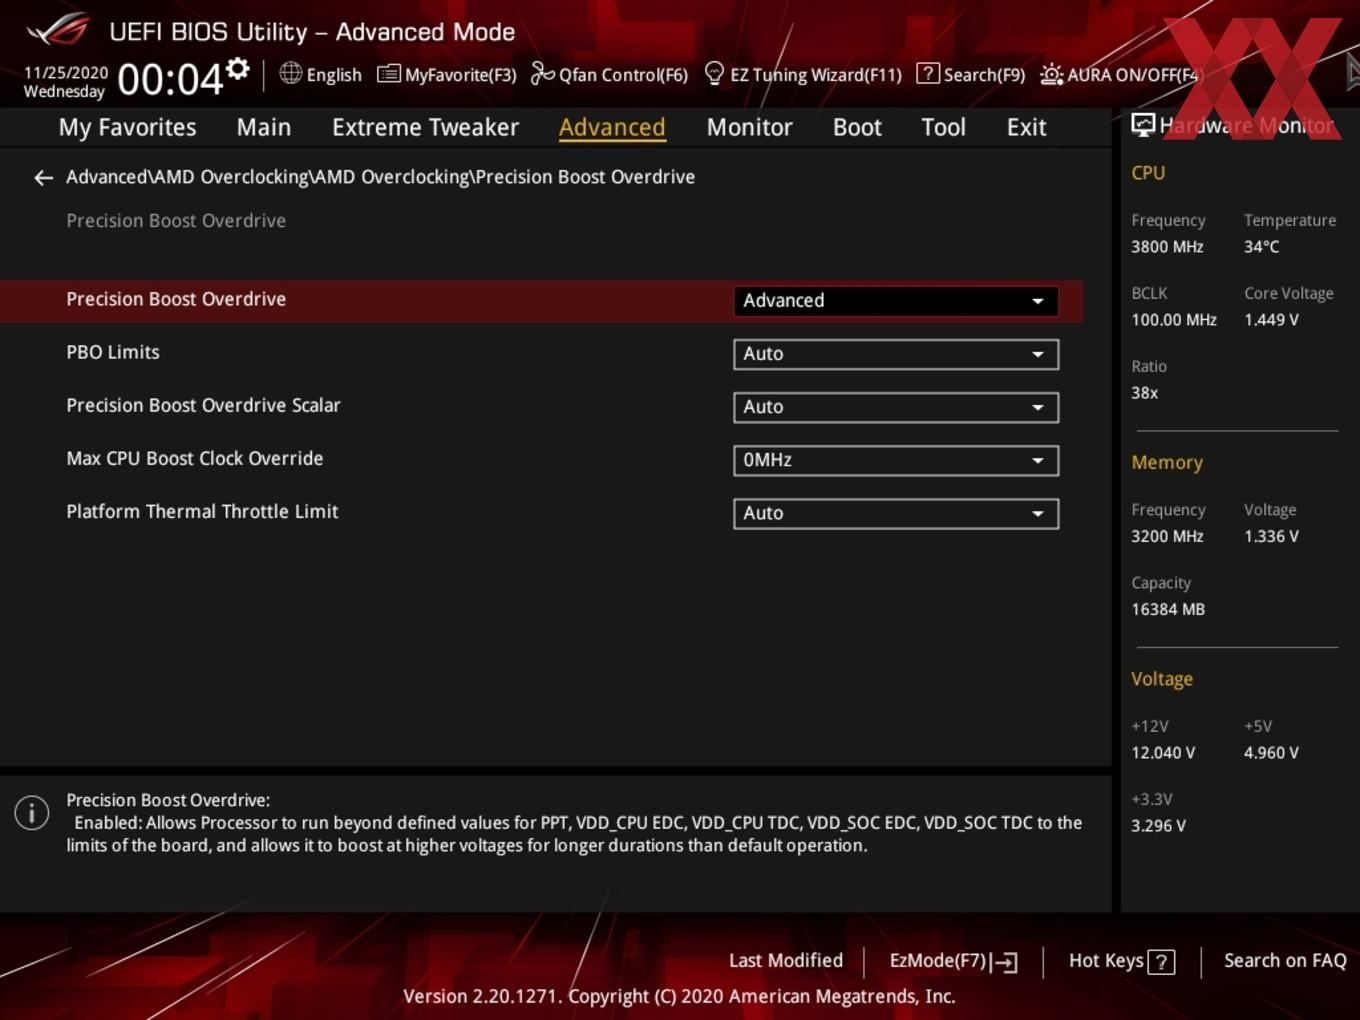This screenshot has width=1360, height=1020.
Task: Click the AURA light icon
Action: click(x=1051, y=75)
